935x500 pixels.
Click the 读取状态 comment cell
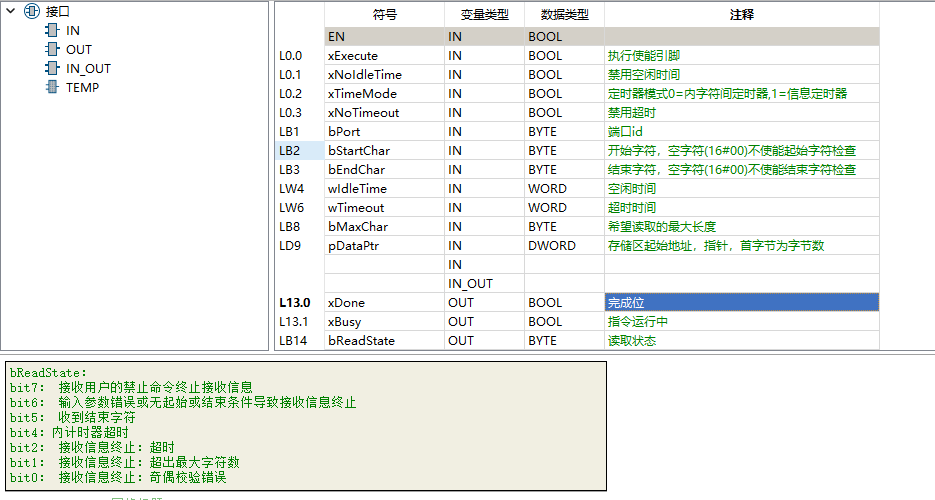pyautogui.click(x=742, y=341)
